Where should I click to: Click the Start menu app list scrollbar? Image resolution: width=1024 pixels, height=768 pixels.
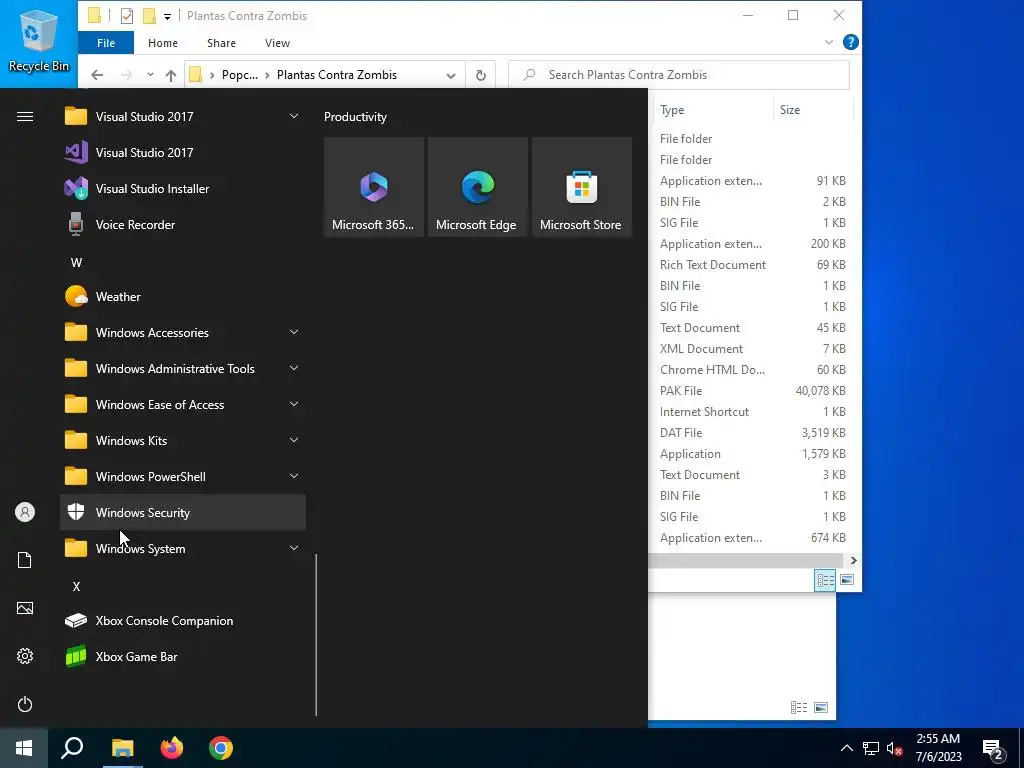[x=316, y=635]
